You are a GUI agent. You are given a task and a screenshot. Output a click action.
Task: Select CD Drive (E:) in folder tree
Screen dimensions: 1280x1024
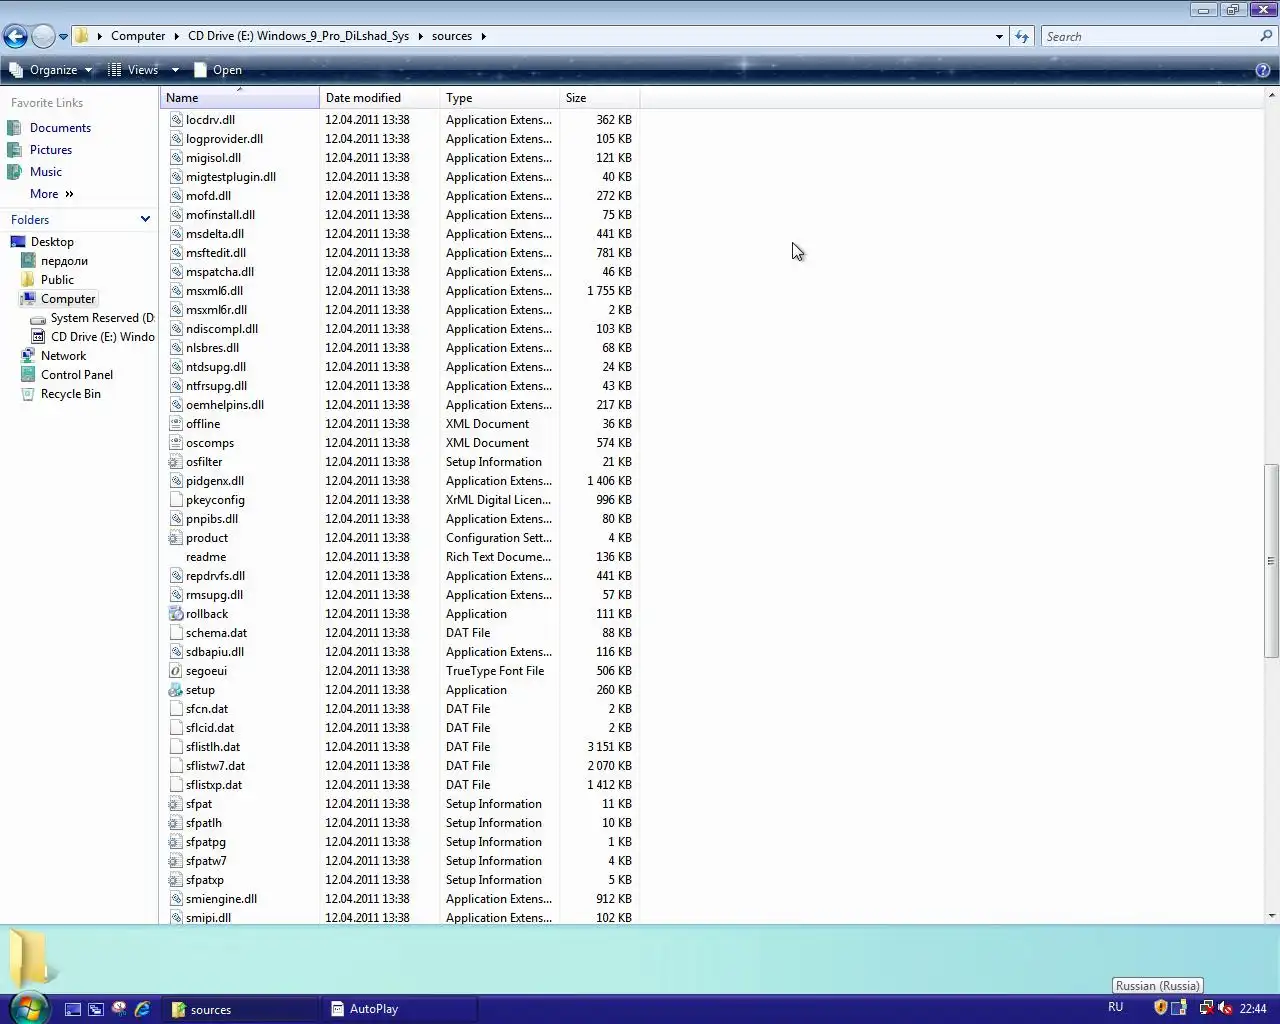pyautogui.click(x=102, y=337)
